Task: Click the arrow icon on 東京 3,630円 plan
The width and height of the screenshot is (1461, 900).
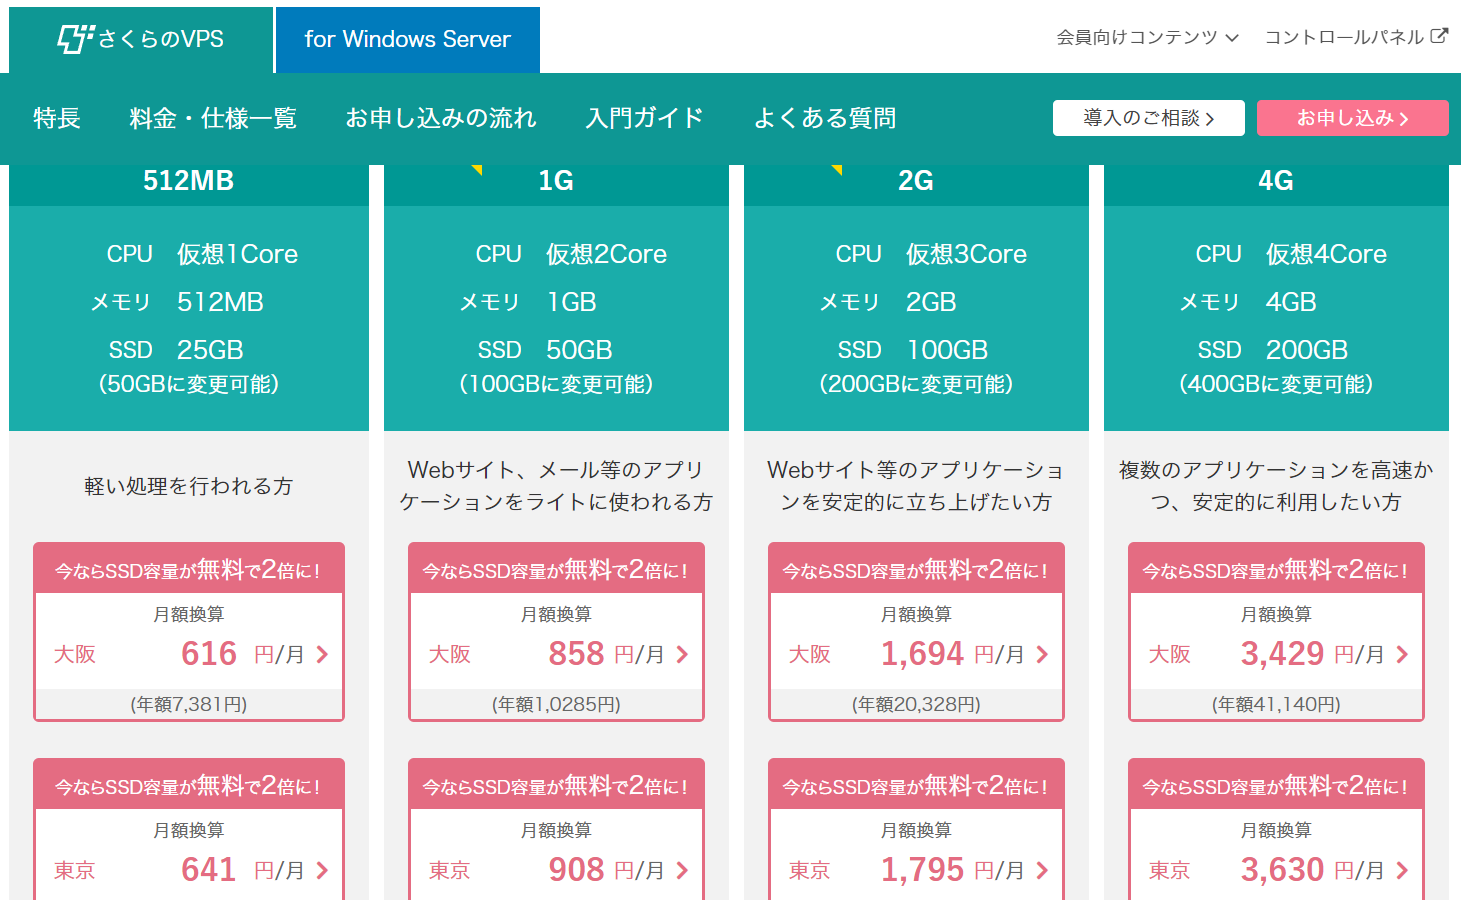Action: tap(1402, 870)
